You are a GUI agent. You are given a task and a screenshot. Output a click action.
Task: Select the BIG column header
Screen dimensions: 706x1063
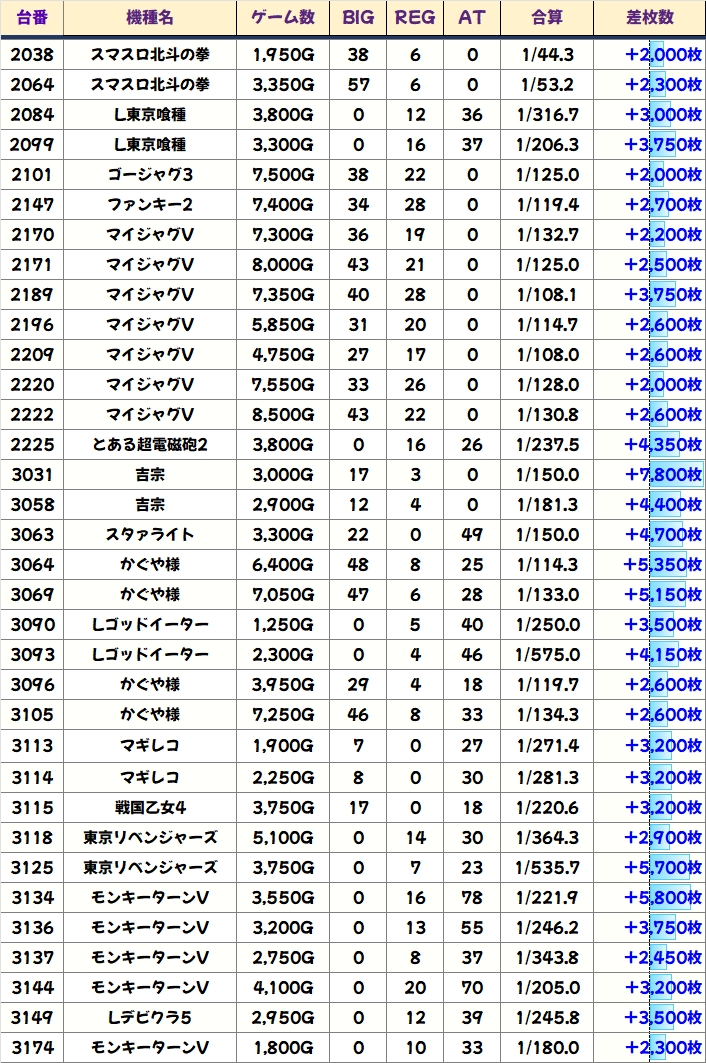pos(358,18)
